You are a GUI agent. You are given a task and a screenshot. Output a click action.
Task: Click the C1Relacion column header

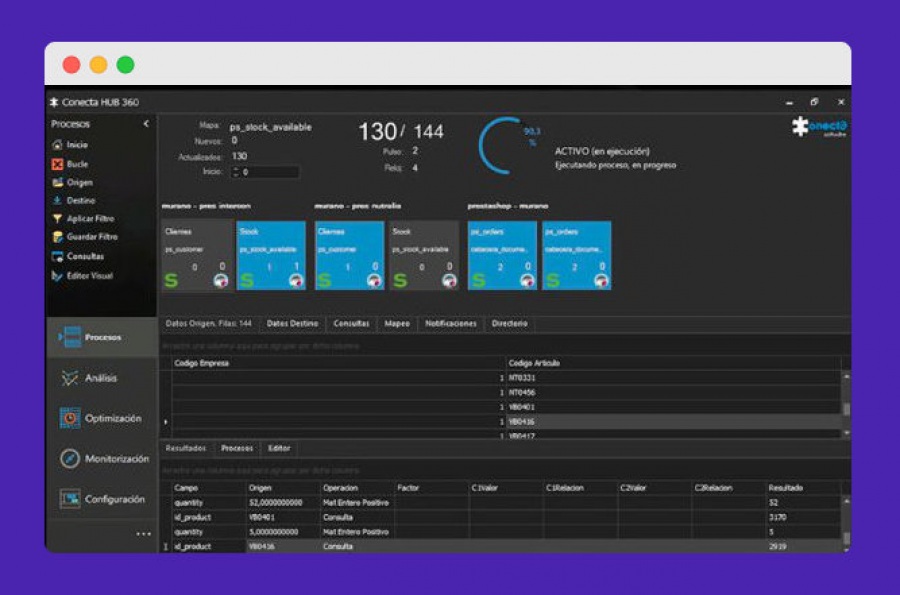pos(581,488)
